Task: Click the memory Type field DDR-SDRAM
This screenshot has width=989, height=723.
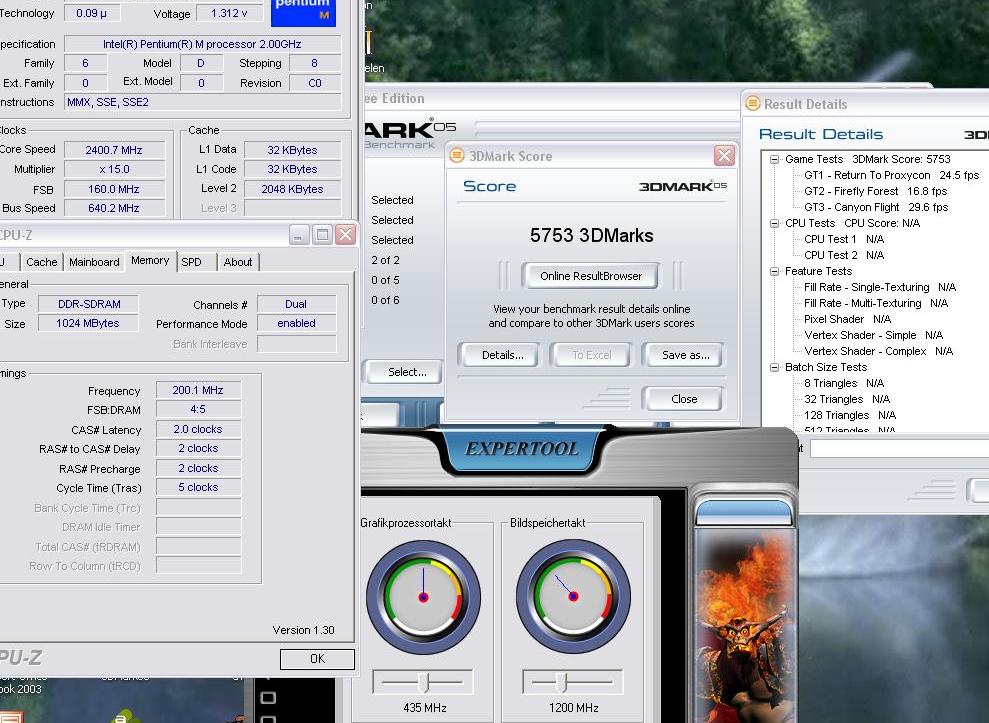Action: click(89, 303)
